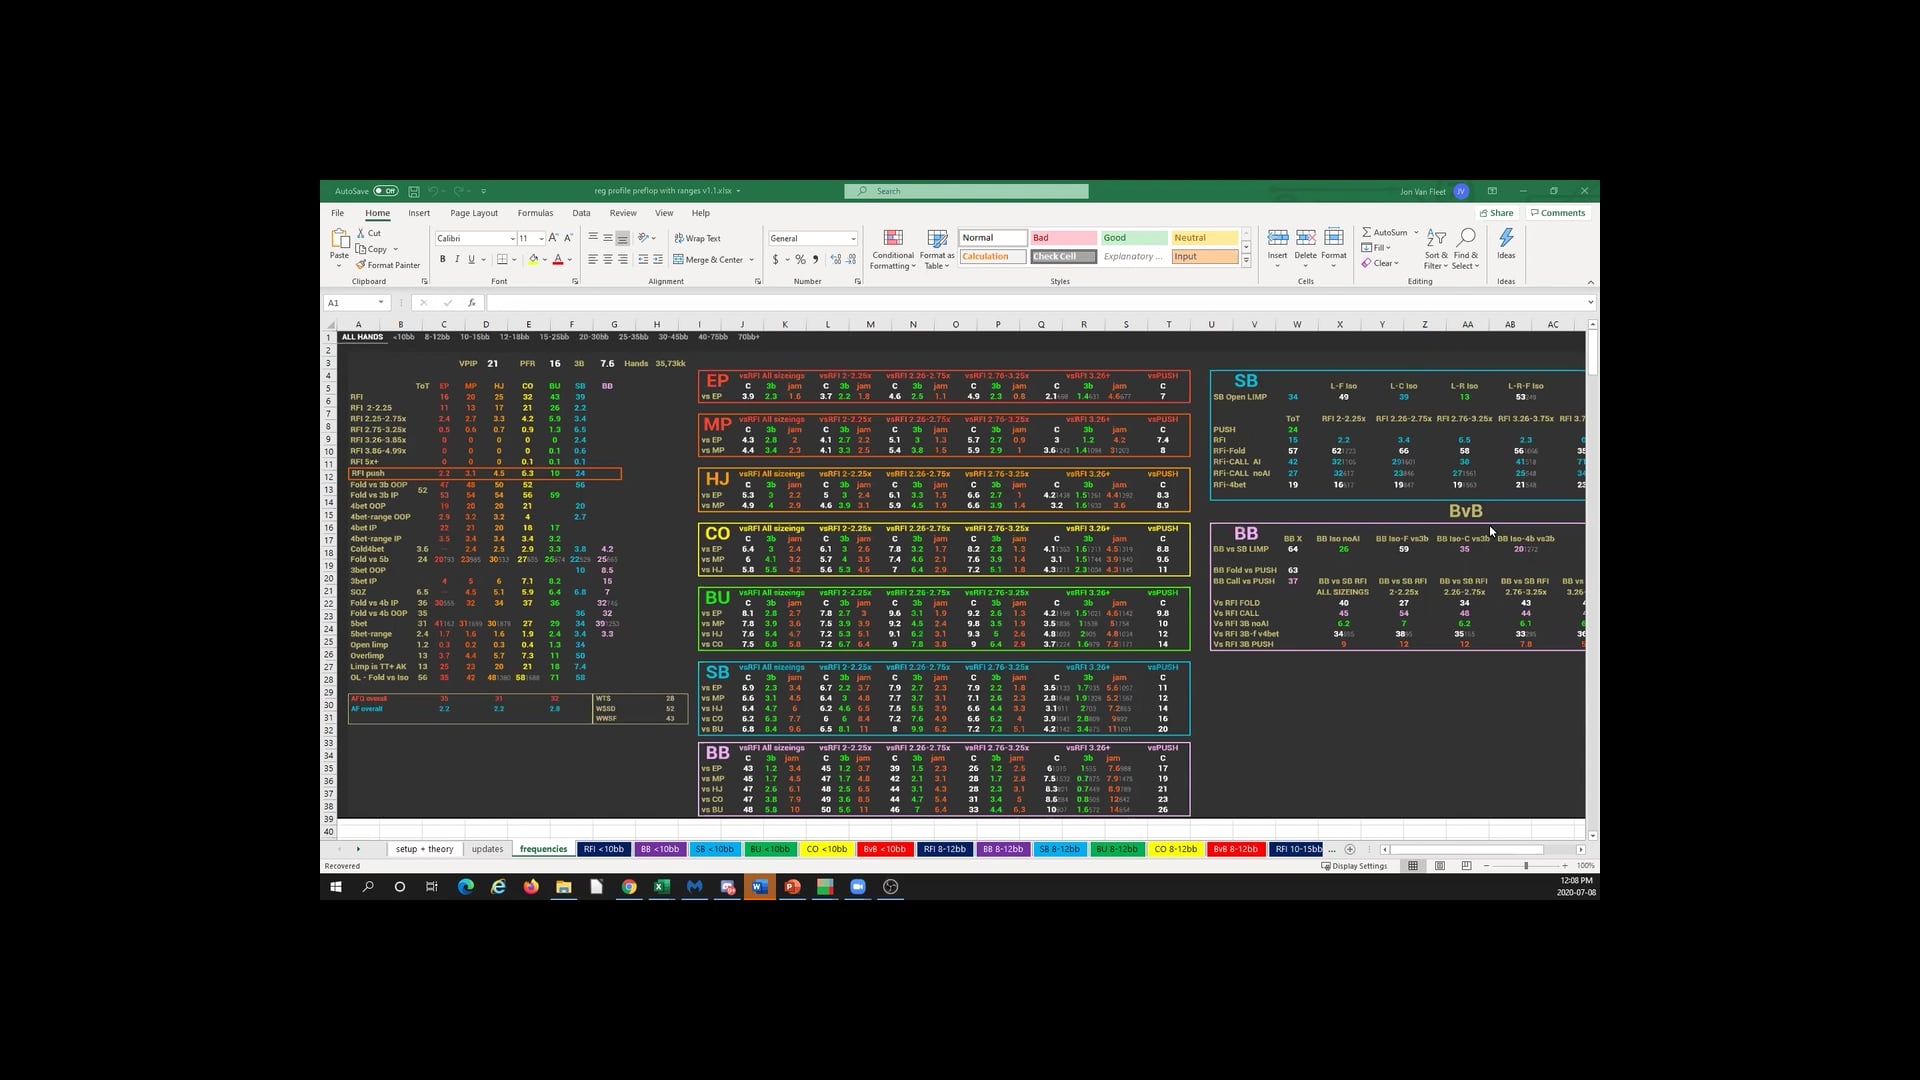The image size is (1920, 1080).
Task: Click inside the Name Box
Action: (x=352, y=302)
